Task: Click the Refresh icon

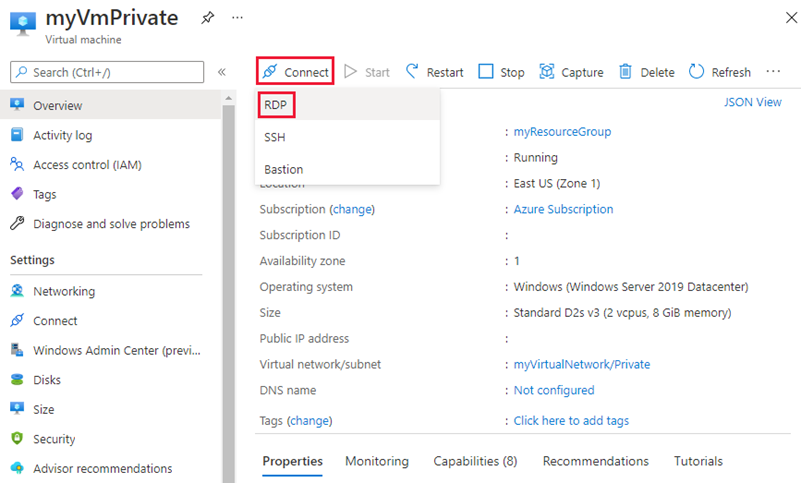Action: coord(696,72)
